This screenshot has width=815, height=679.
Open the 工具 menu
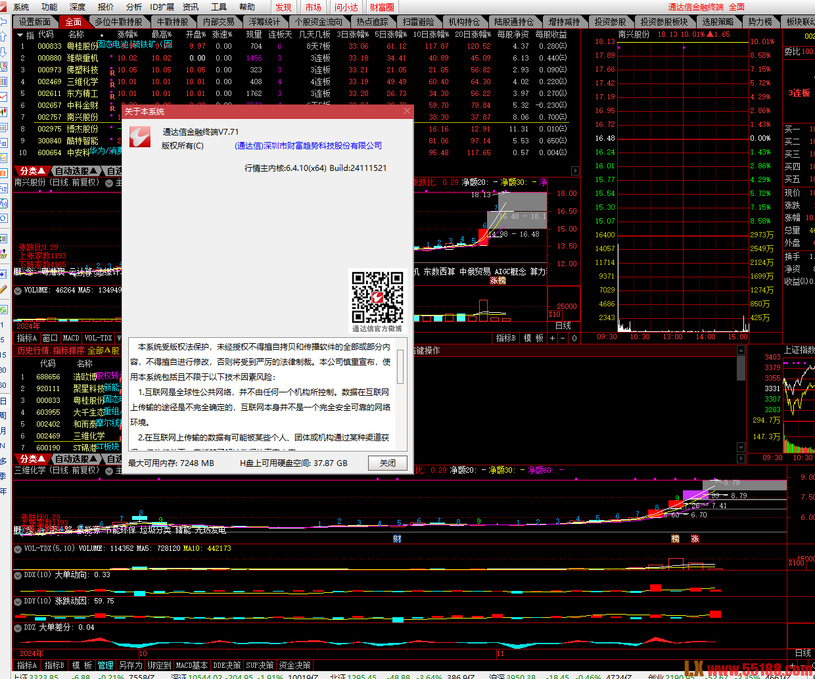[218, 7]
